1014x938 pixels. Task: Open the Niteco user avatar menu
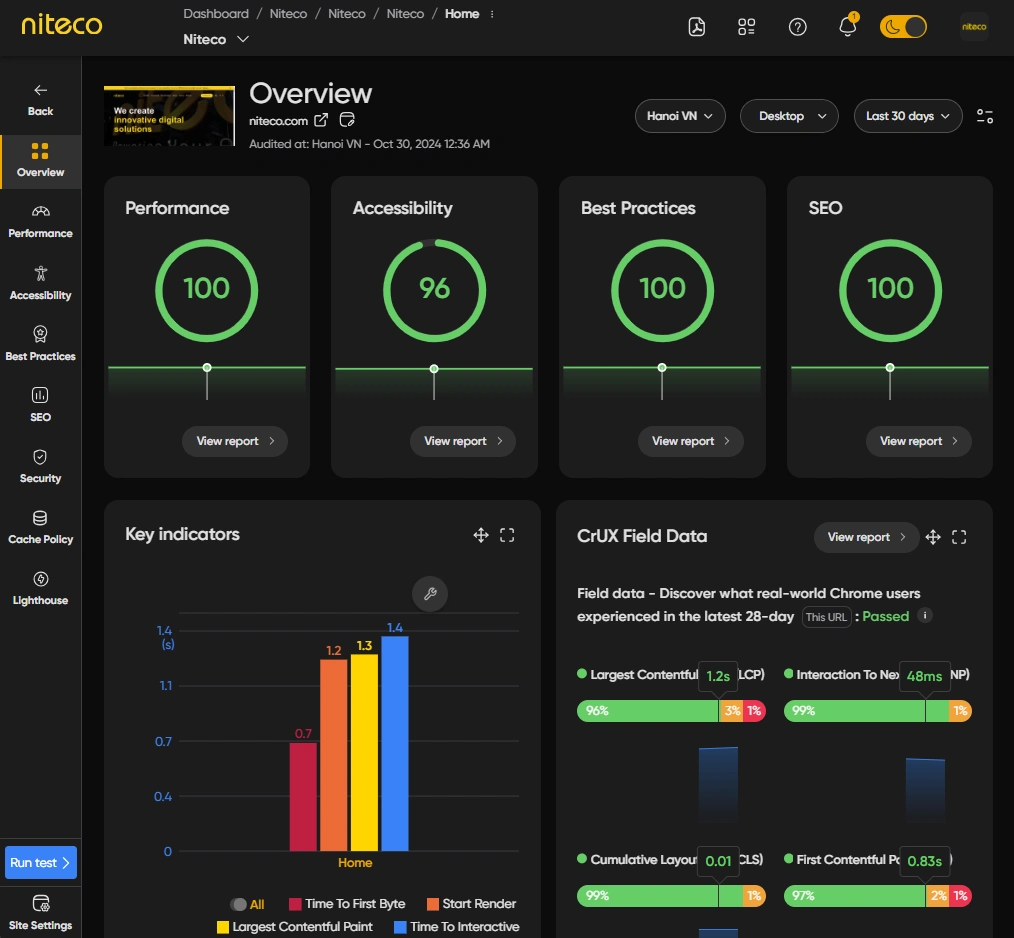click(x=974, y=27)
